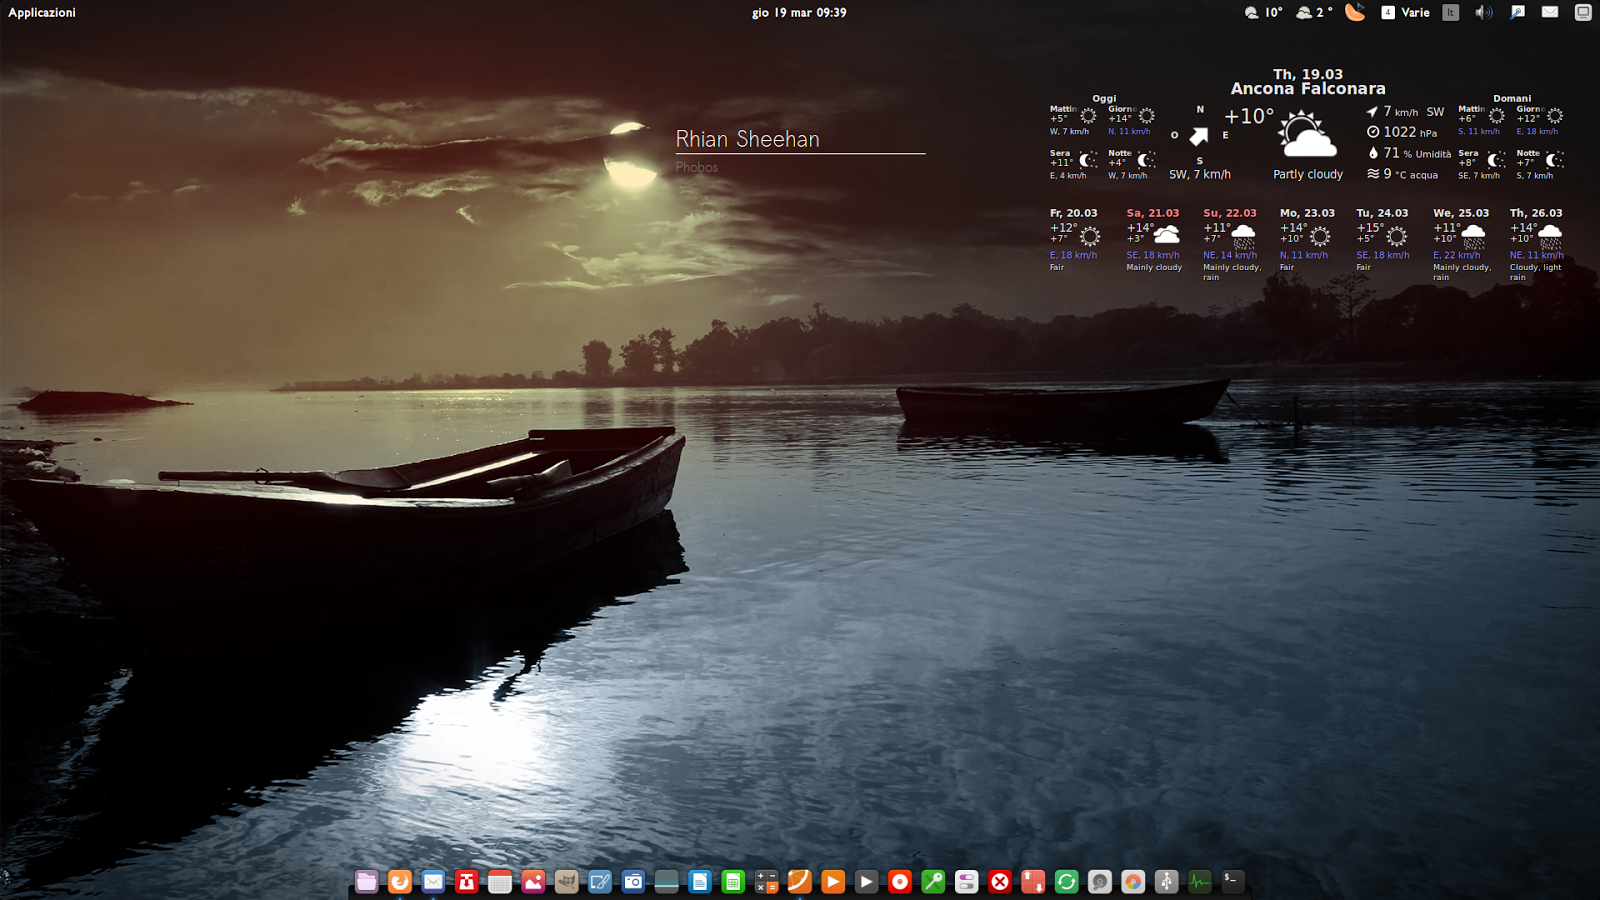Open the session monitor icon in the panel corner

tap(1583, 13)
